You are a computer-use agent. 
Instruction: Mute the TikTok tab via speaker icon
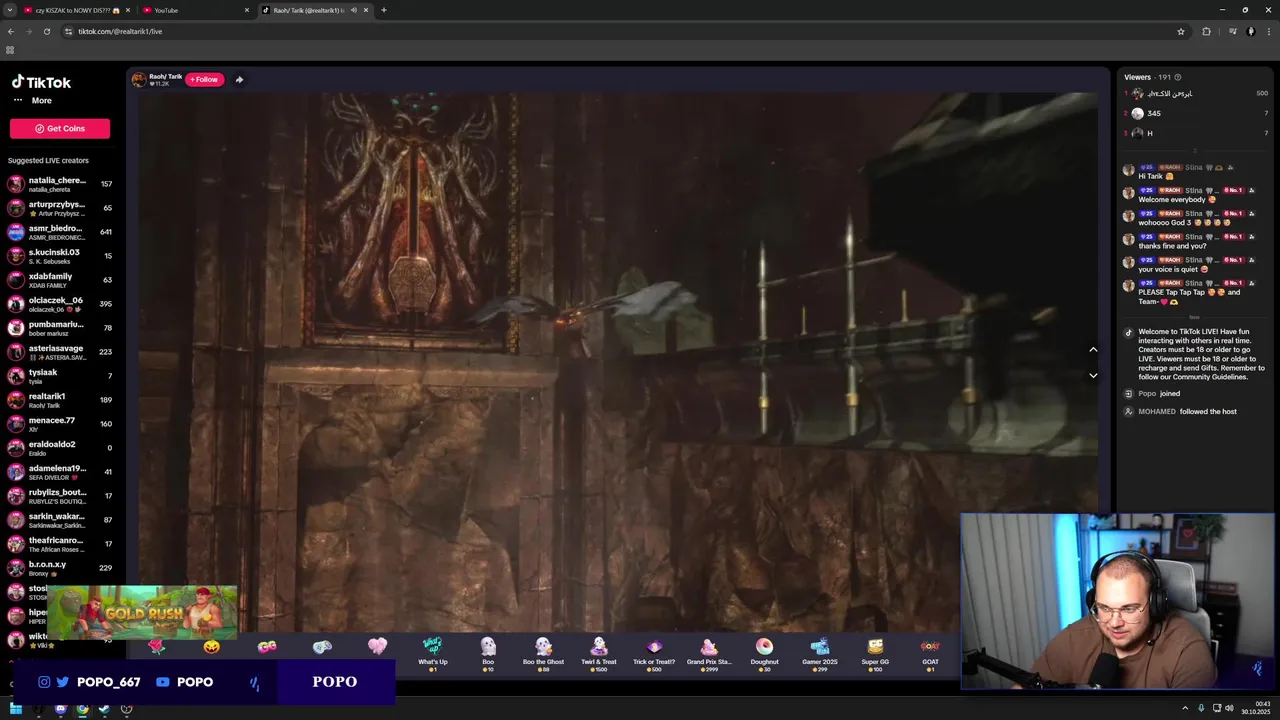(x=353, y=10)
